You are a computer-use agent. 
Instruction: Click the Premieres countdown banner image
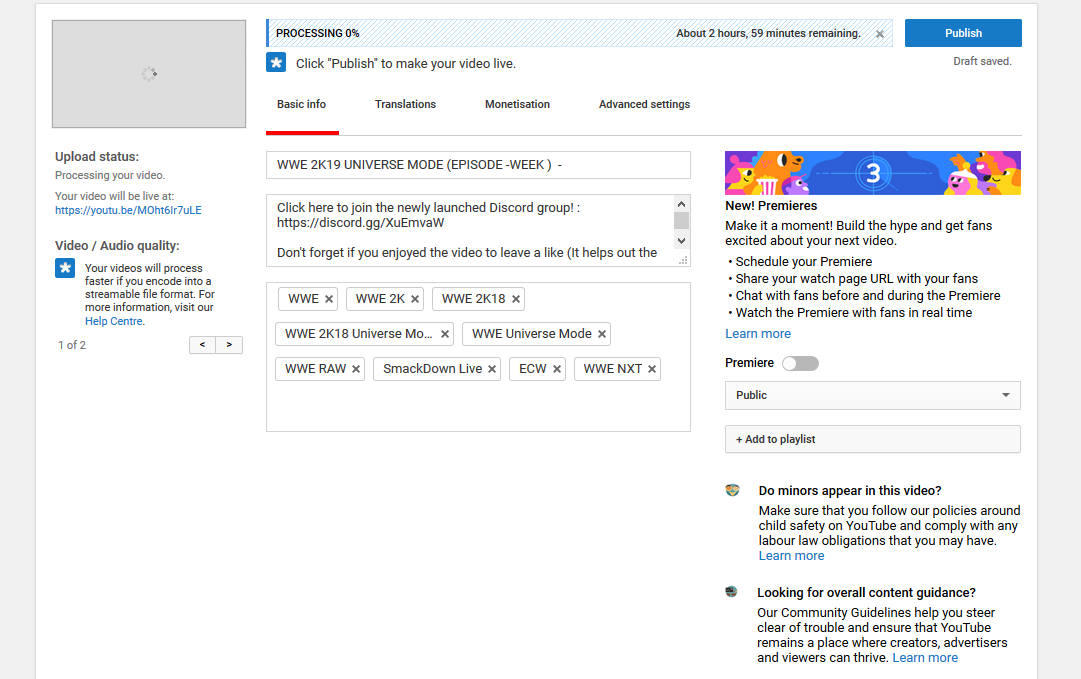873,172
